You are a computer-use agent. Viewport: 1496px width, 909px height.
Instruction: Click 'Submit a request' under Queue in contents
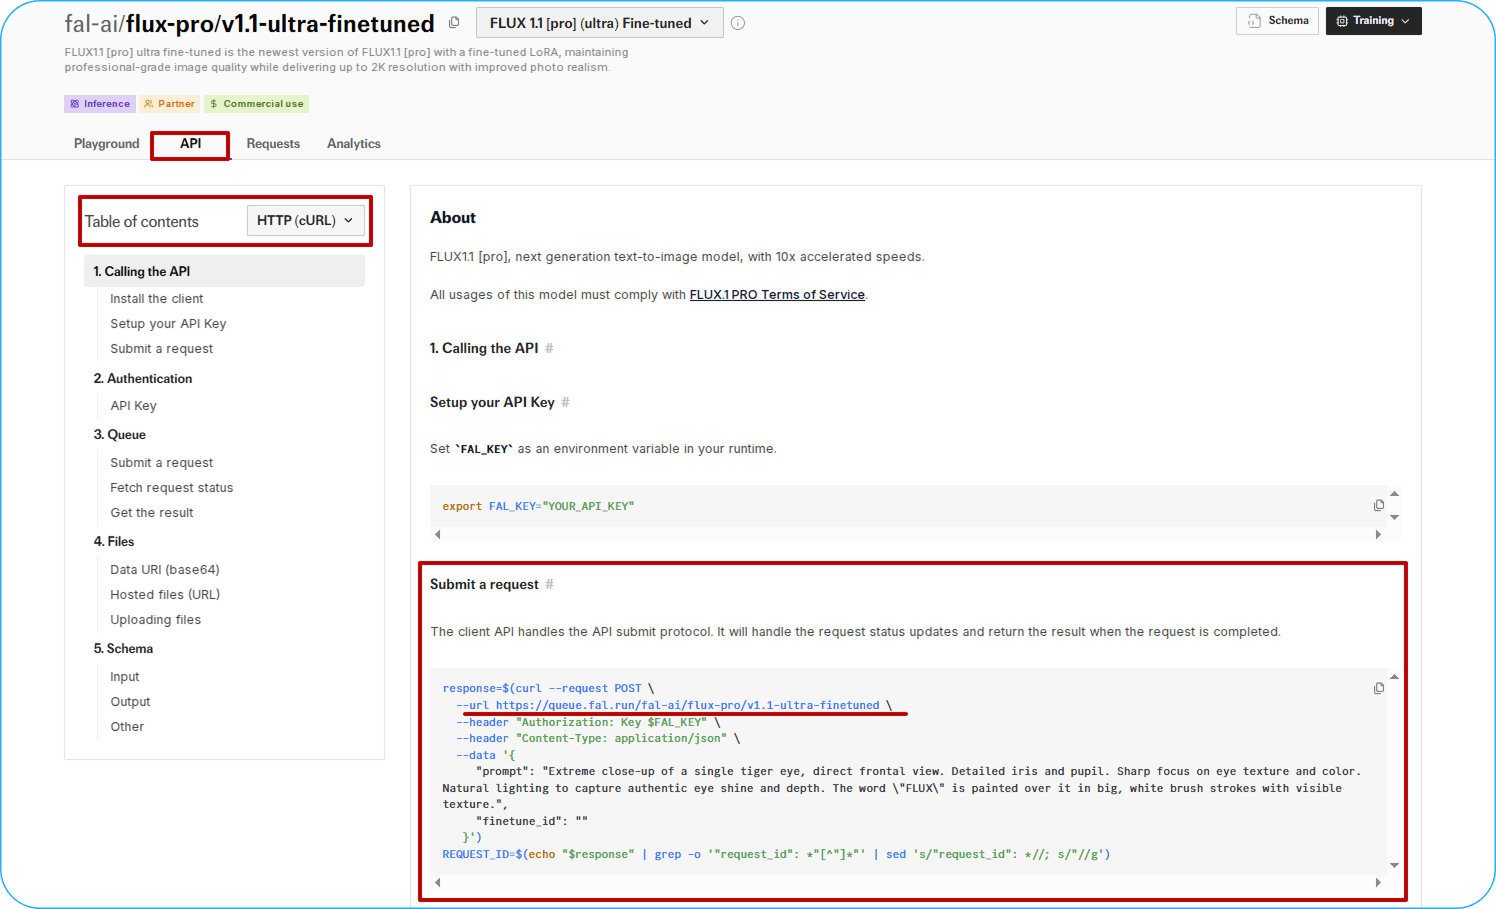pyautogui.click(x=162, y=463)
